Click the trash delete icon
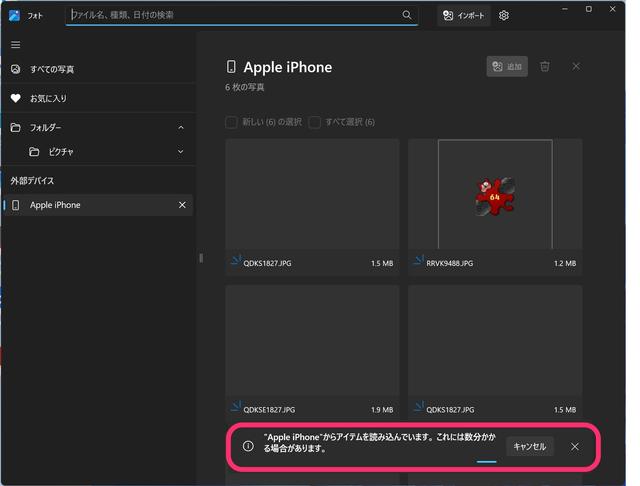This screenshot has width=640, height=486. 545,67
